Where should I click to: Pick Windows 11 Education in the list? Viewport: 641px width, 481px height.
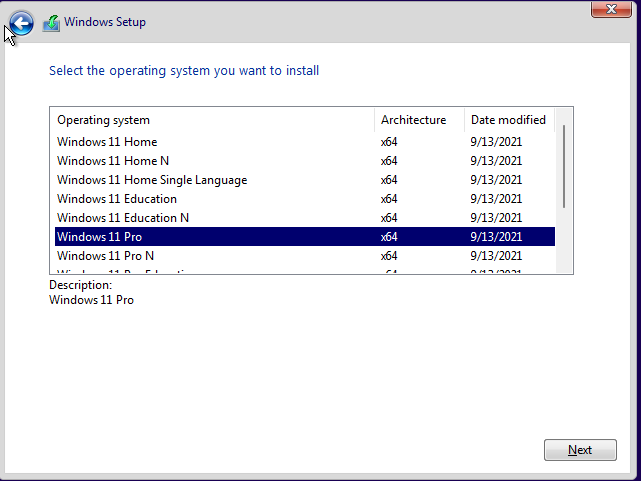point(117,199)
